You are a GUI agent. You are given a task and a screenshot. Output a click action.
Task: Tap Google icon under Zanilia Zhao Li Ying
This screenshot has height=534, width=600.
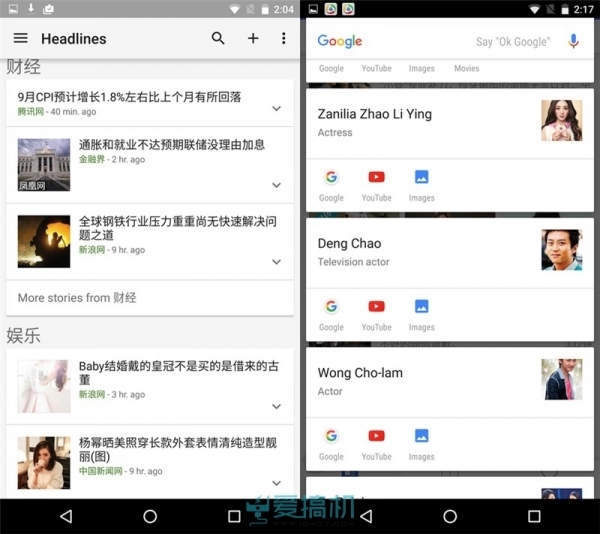pyautogui.click(x=331, y=177)
